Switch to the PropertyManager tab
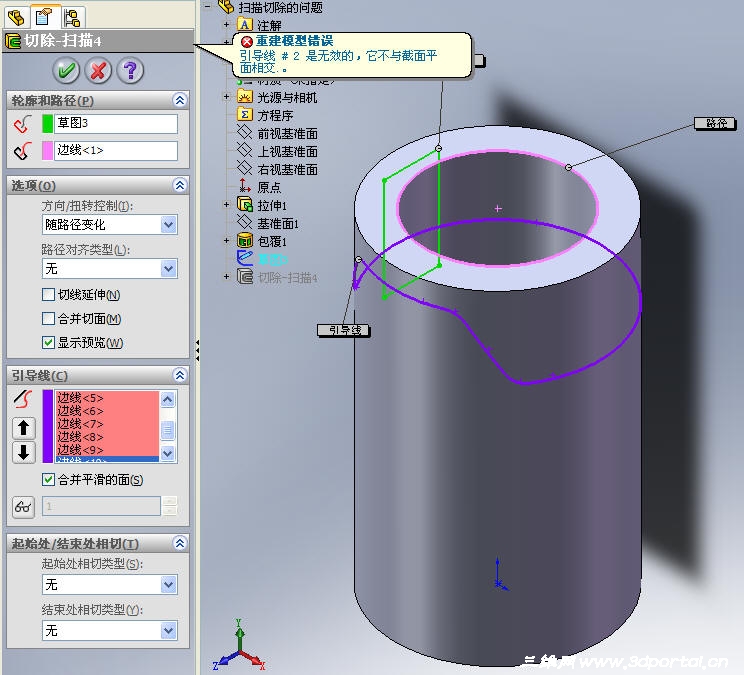744x675 pixels. tap(44, 18)
